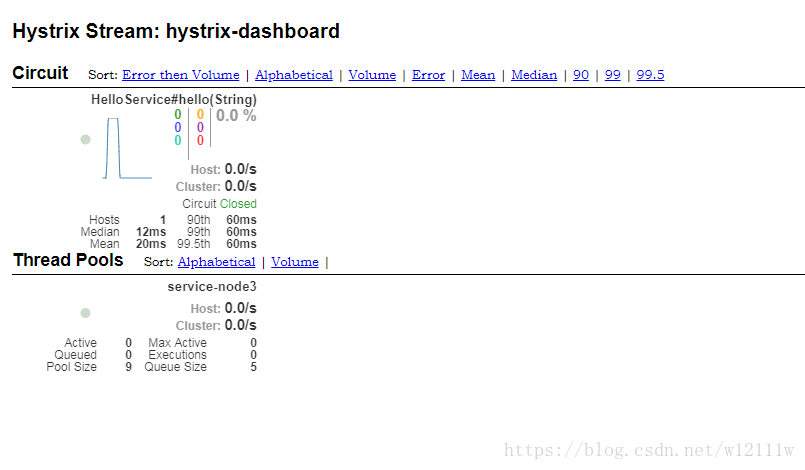Click the circuit Cluster 0.0/s rate
This screenshot has width=805, height=470.
coord(240,186)
